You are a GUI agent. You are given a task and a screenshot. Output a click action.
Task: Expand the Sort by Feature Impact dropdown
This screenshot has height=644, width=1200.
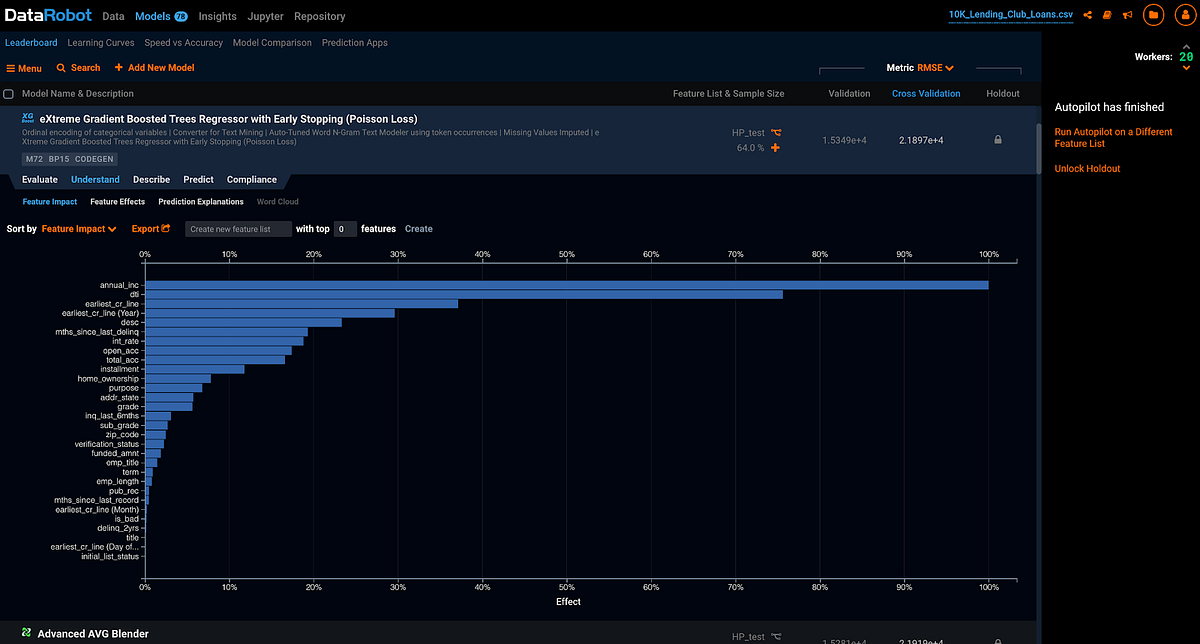pyautogui.click(x=79, y=229)
